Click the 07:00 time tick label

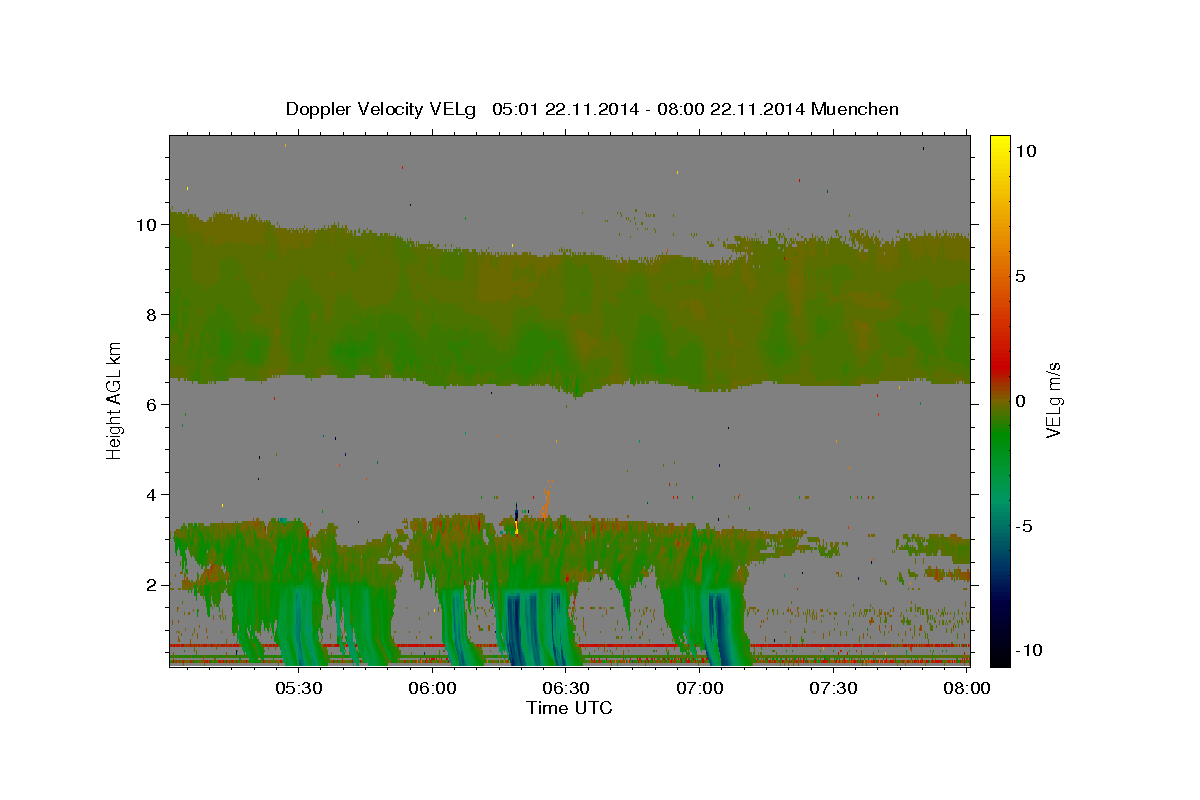[700, 689]
